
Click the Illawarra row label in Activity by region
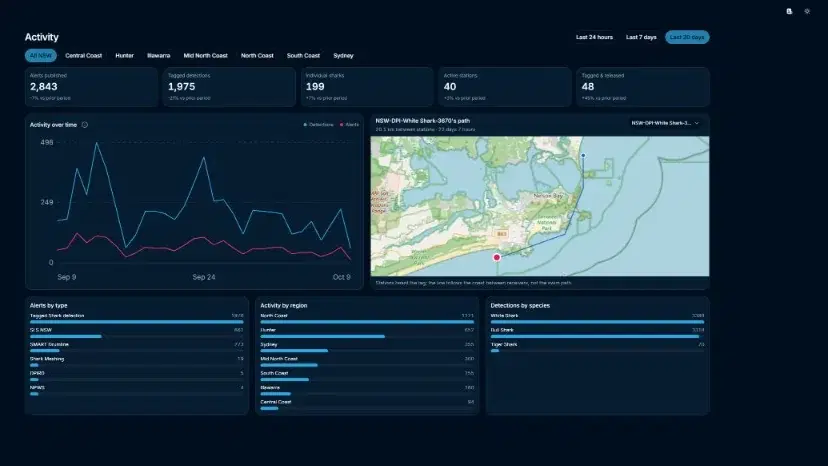click(x=270, y=387)
